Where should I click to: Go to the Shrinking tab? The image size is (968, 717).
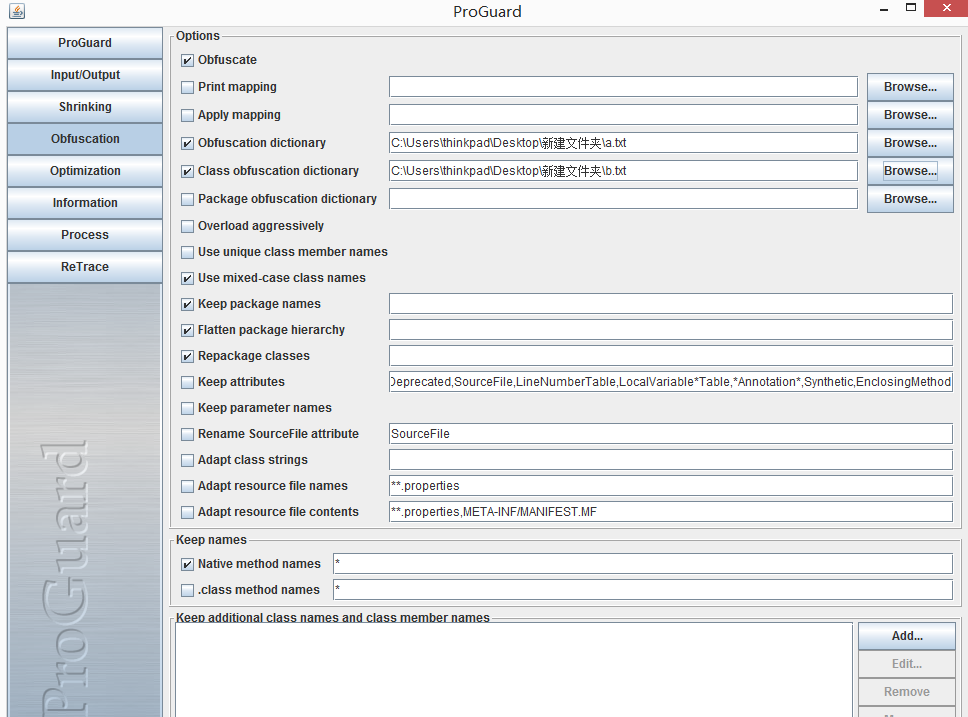click(85, 107)
